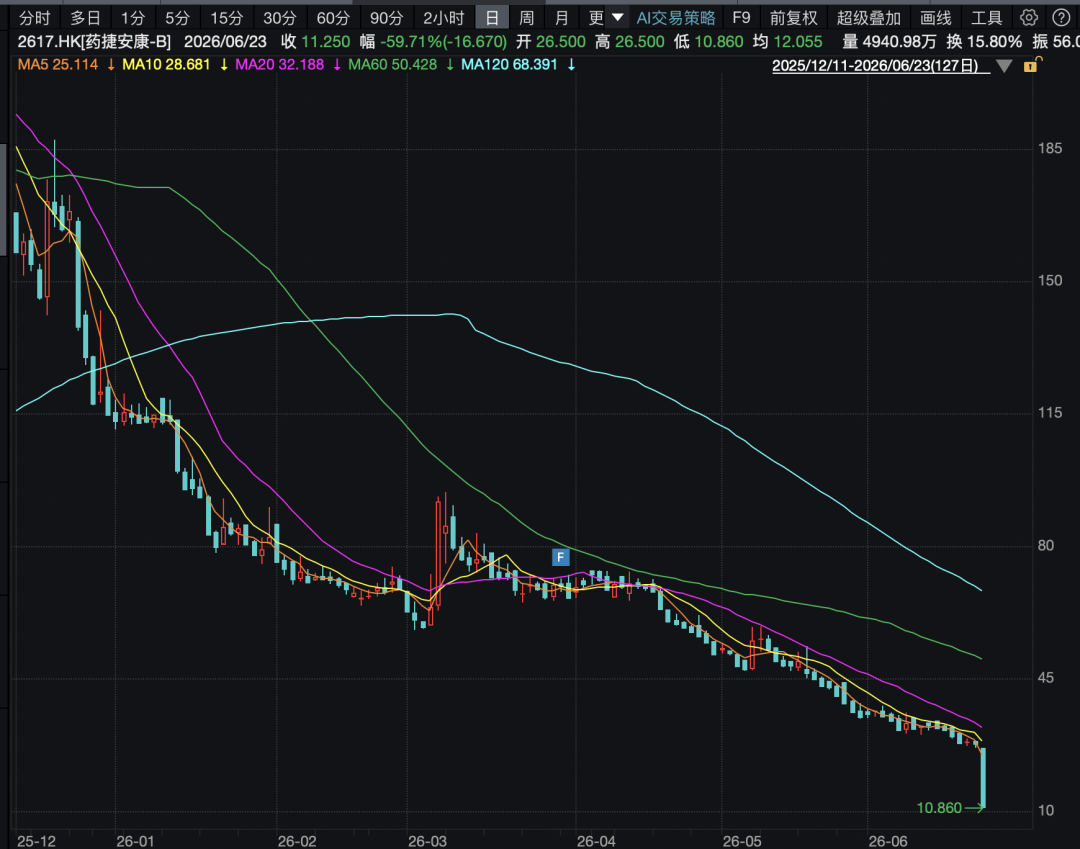Screen dimensions: 1080x849
Task: Open AI交易策略 trading strategy
Action: 676,18
